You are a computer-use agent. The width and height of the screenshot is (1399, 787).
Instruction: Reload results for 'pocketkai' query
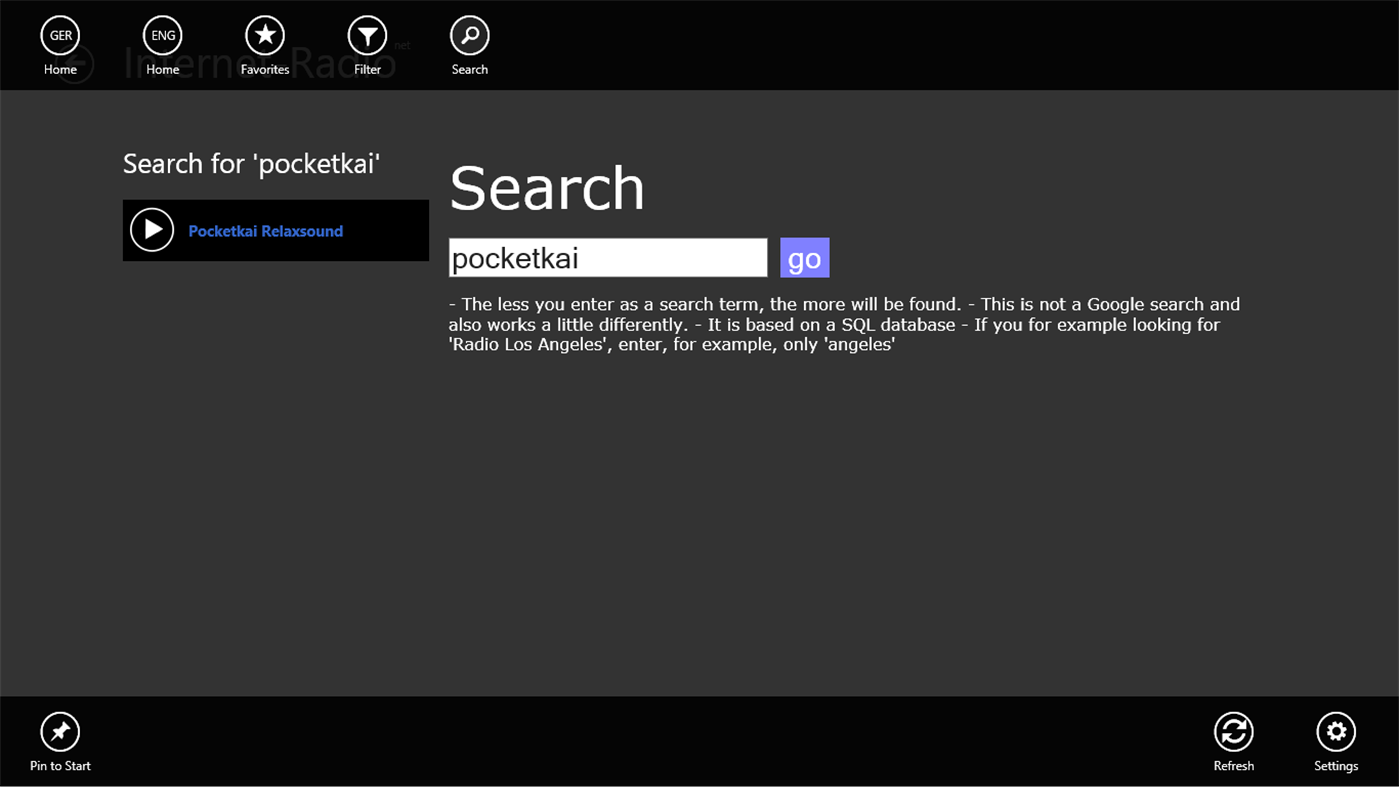(1233, 740)
